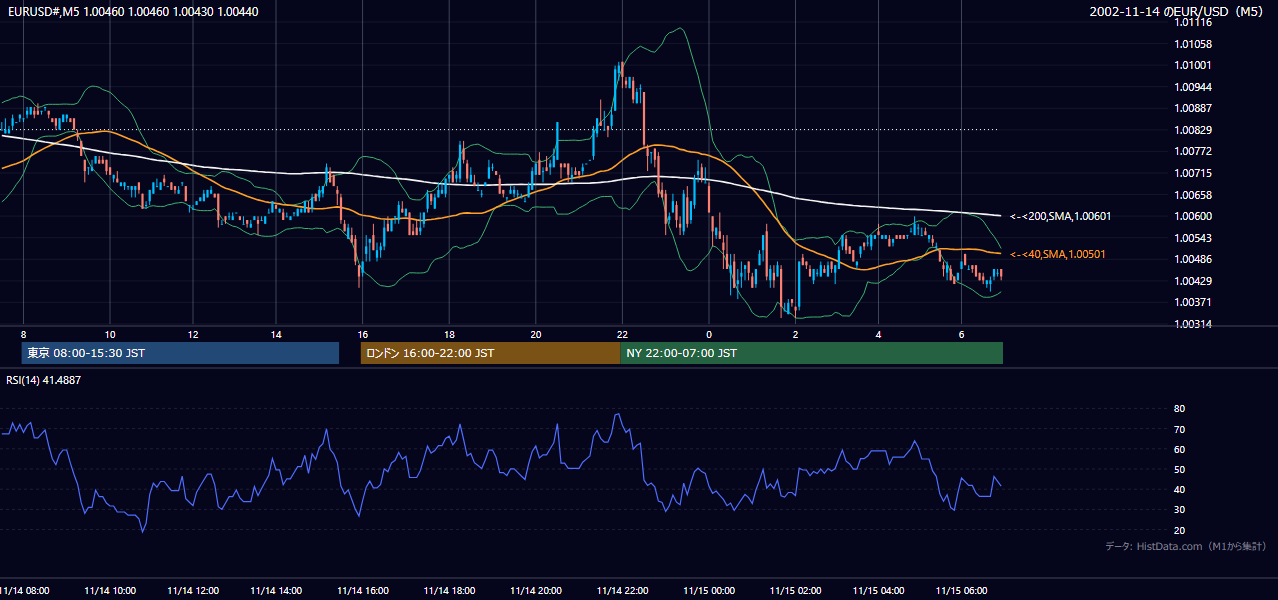Click price level 1.00429 on axis
This screenshot has height=600, width=1278.
click(x=1194, y=281)
